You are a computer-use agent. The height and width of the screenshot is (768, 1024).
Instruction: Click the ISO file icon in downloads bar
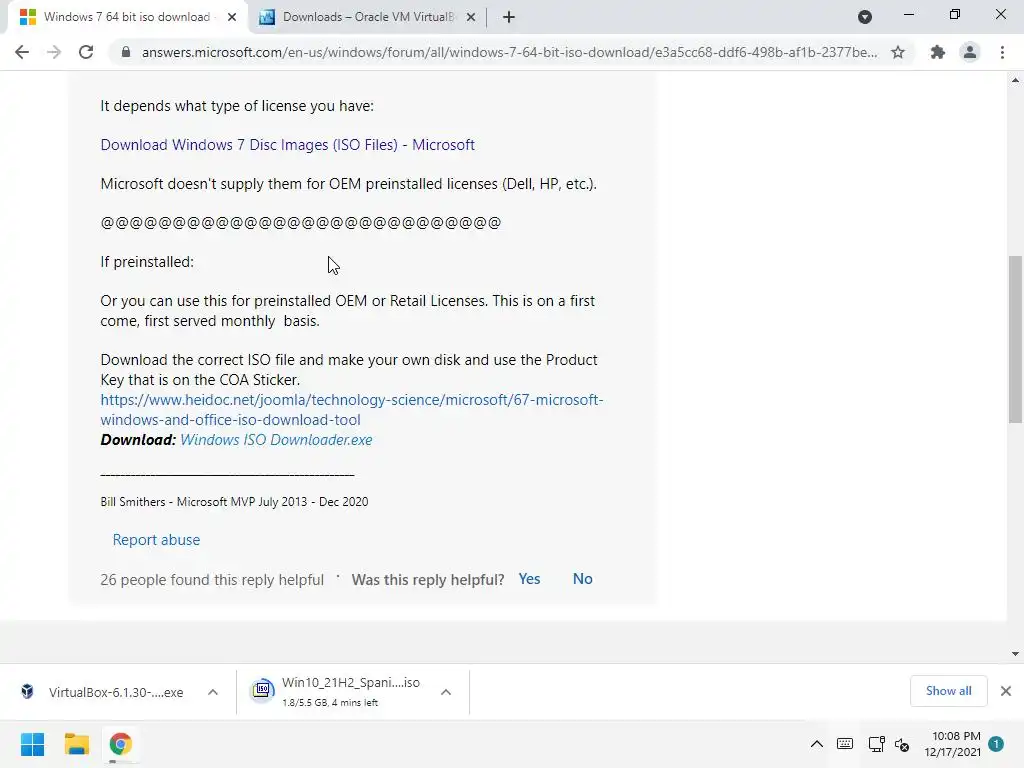[x=262, y=690]
